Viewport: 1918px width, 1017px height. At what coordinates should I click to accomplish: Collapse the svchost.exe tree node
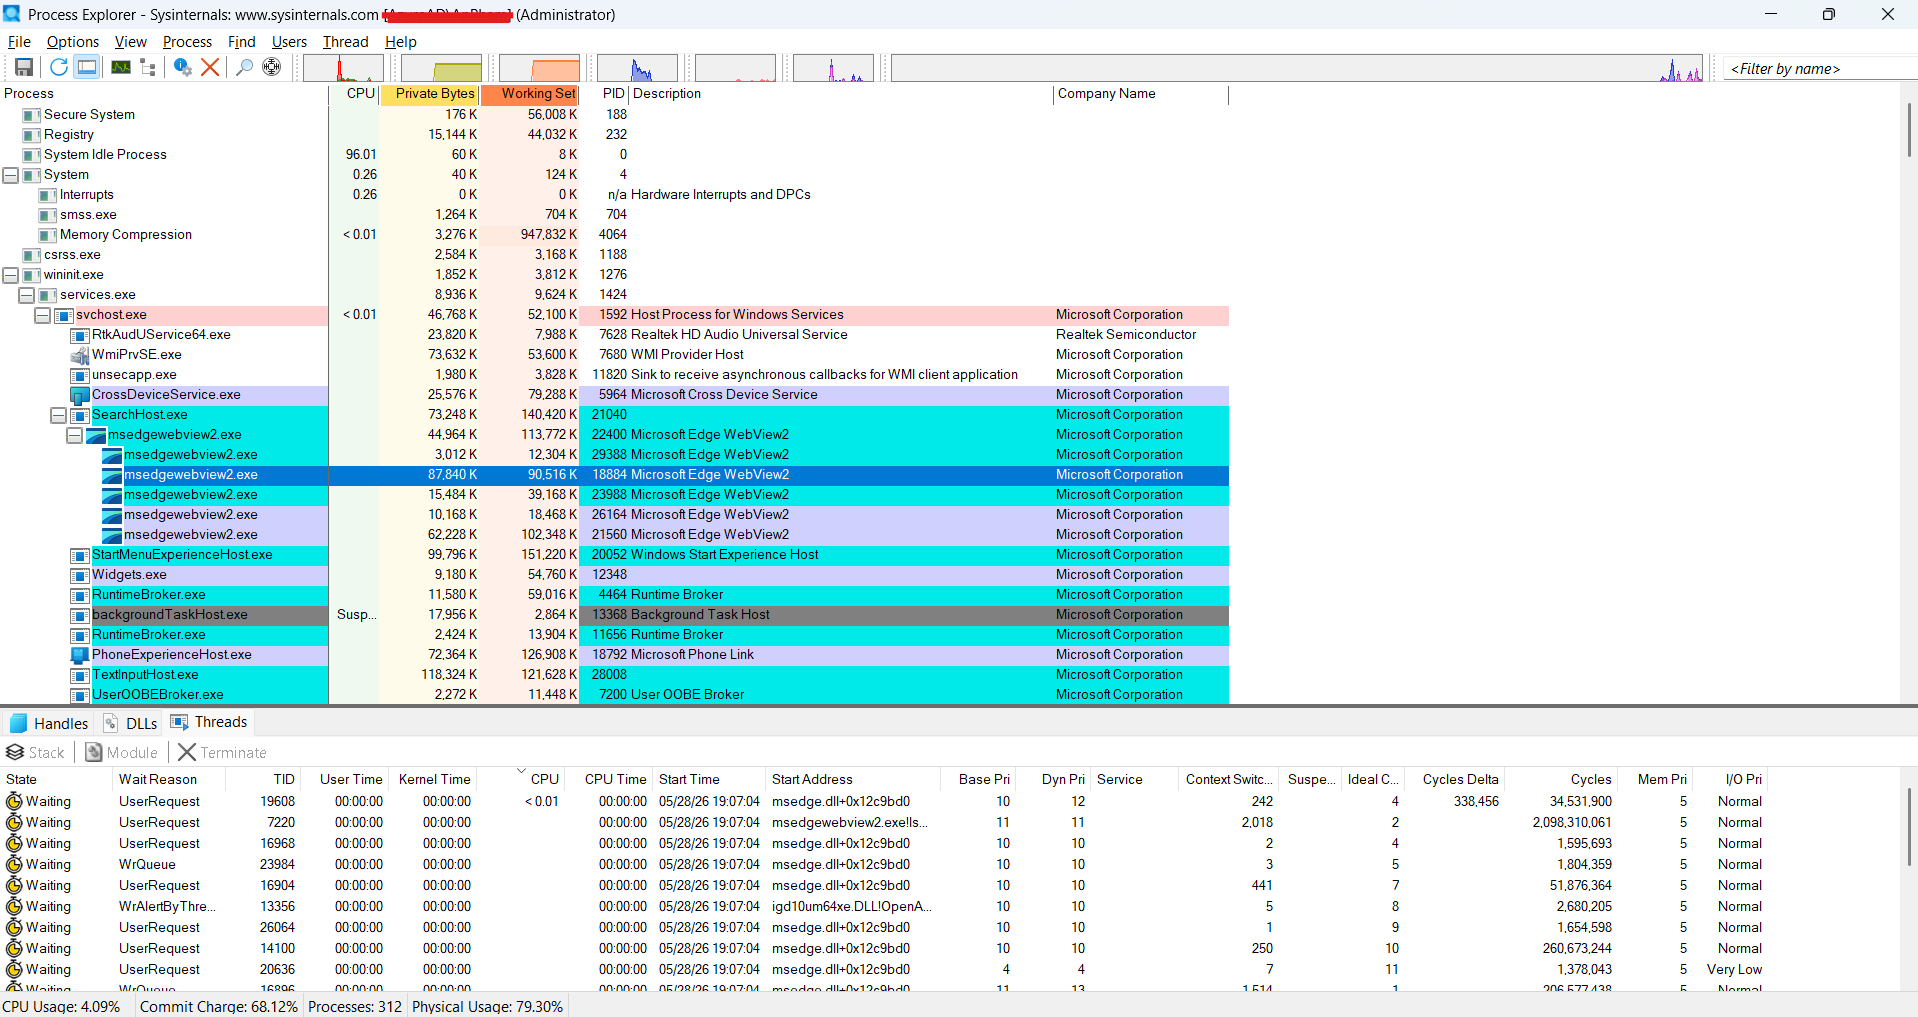point(43,315)
